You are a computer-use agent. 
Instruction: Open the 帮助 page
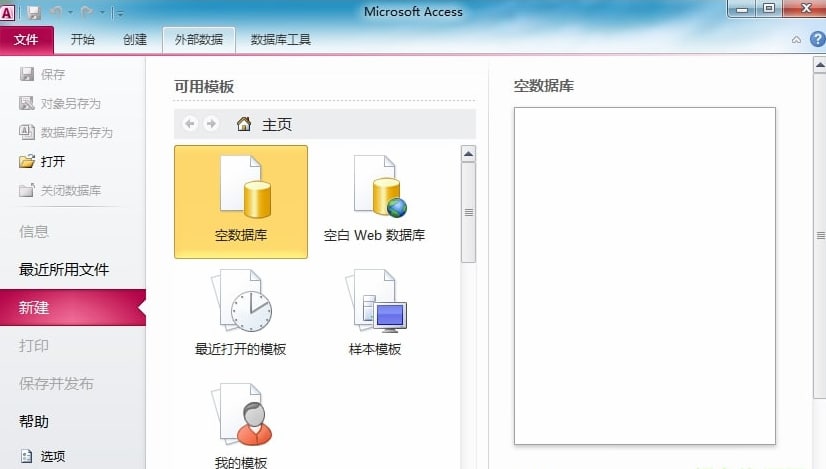[34, 422]
